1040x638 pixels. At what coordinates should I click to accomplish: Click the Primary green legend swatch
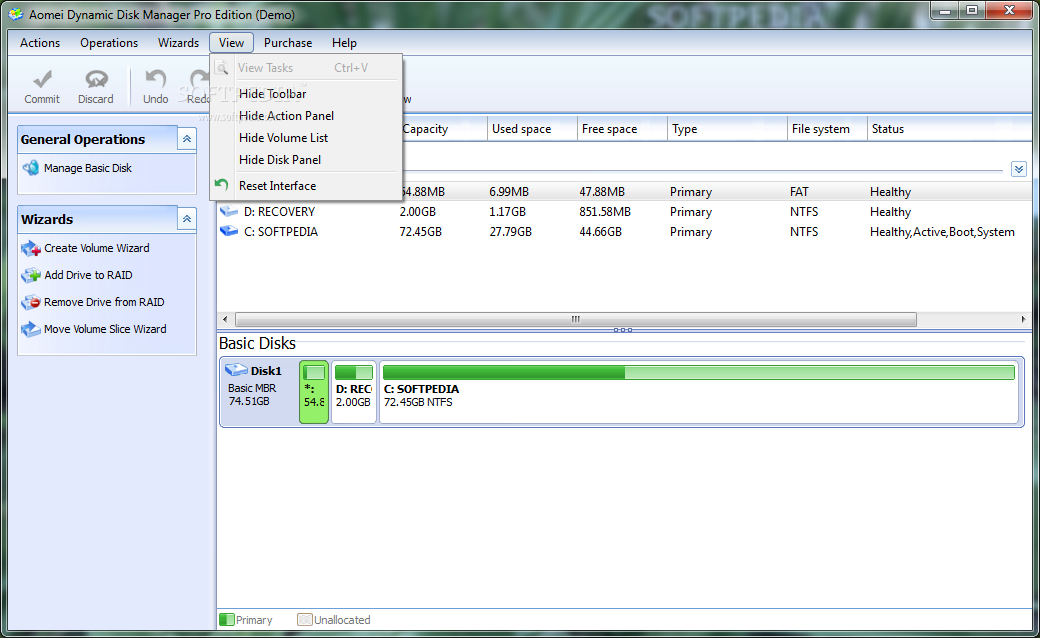point(227,619)
